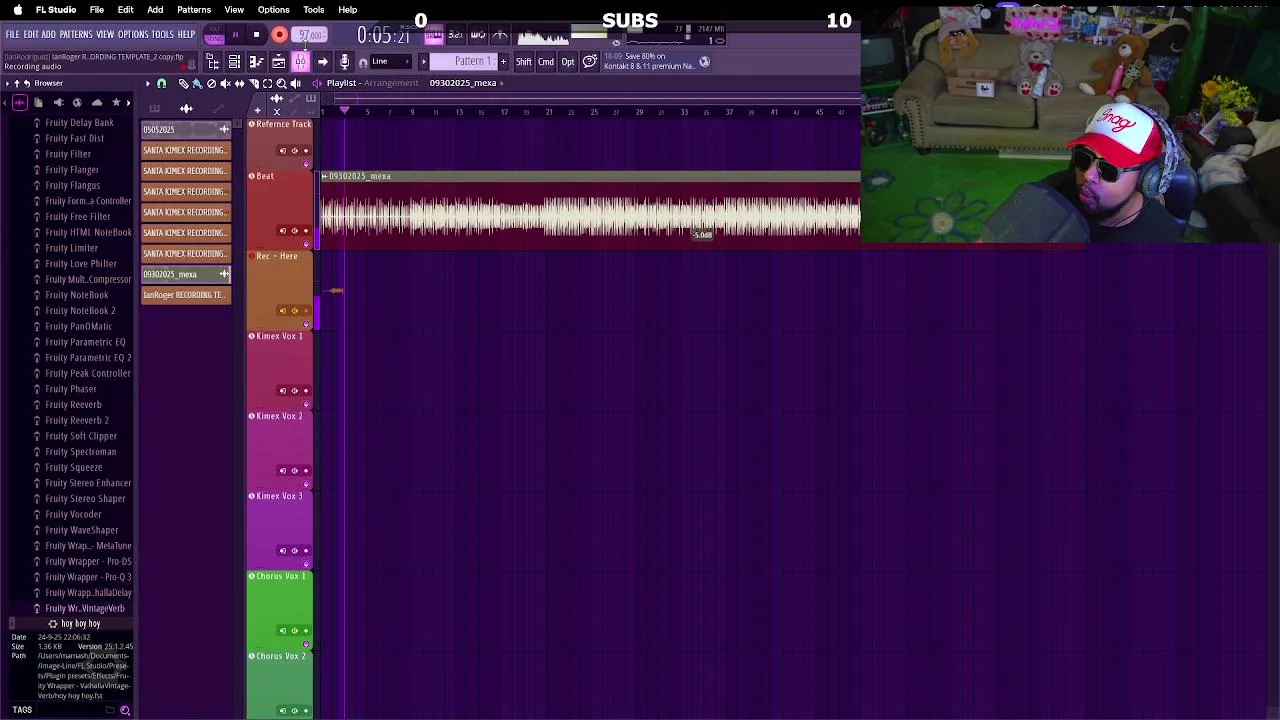1280x720 pixels.
Task: Select the selection tool in playlist
Action: coord(267,83)
